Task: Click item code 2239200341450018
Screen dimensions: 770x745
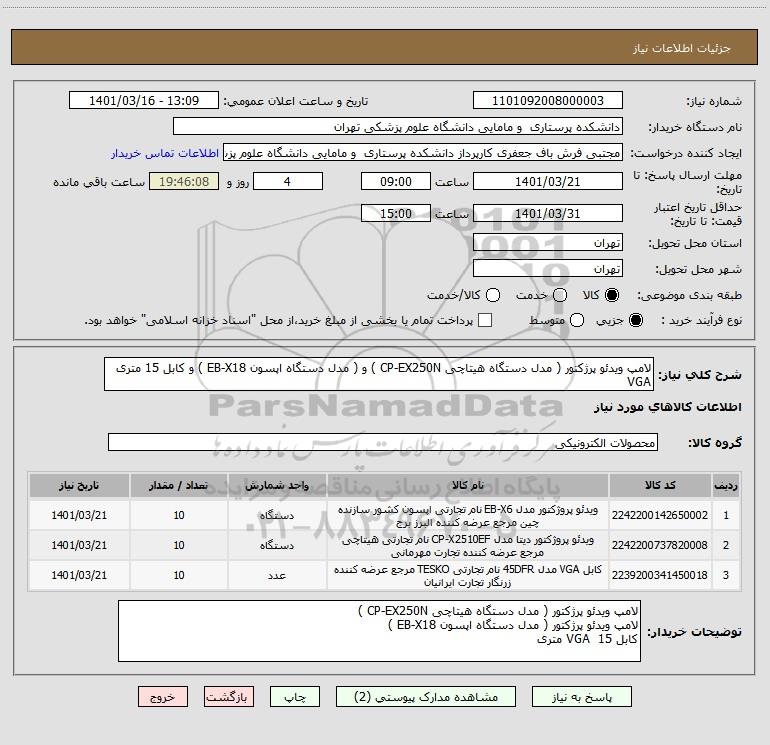Action: point(660,575)
